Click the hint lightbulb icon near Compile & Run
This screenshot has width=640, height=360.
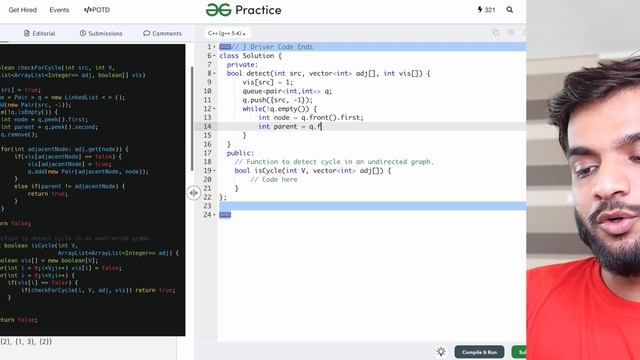441,351
